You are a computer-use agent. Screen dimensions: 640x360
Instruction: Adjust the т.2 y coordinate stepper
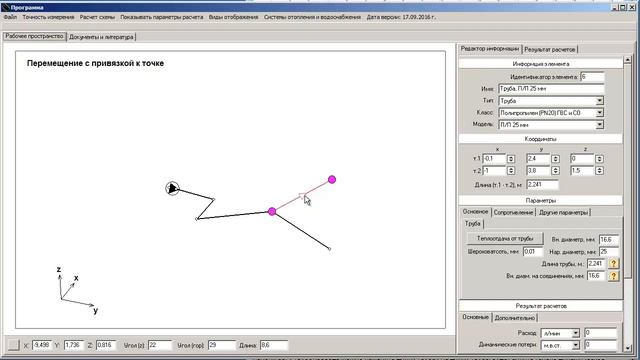click(555, 171)
